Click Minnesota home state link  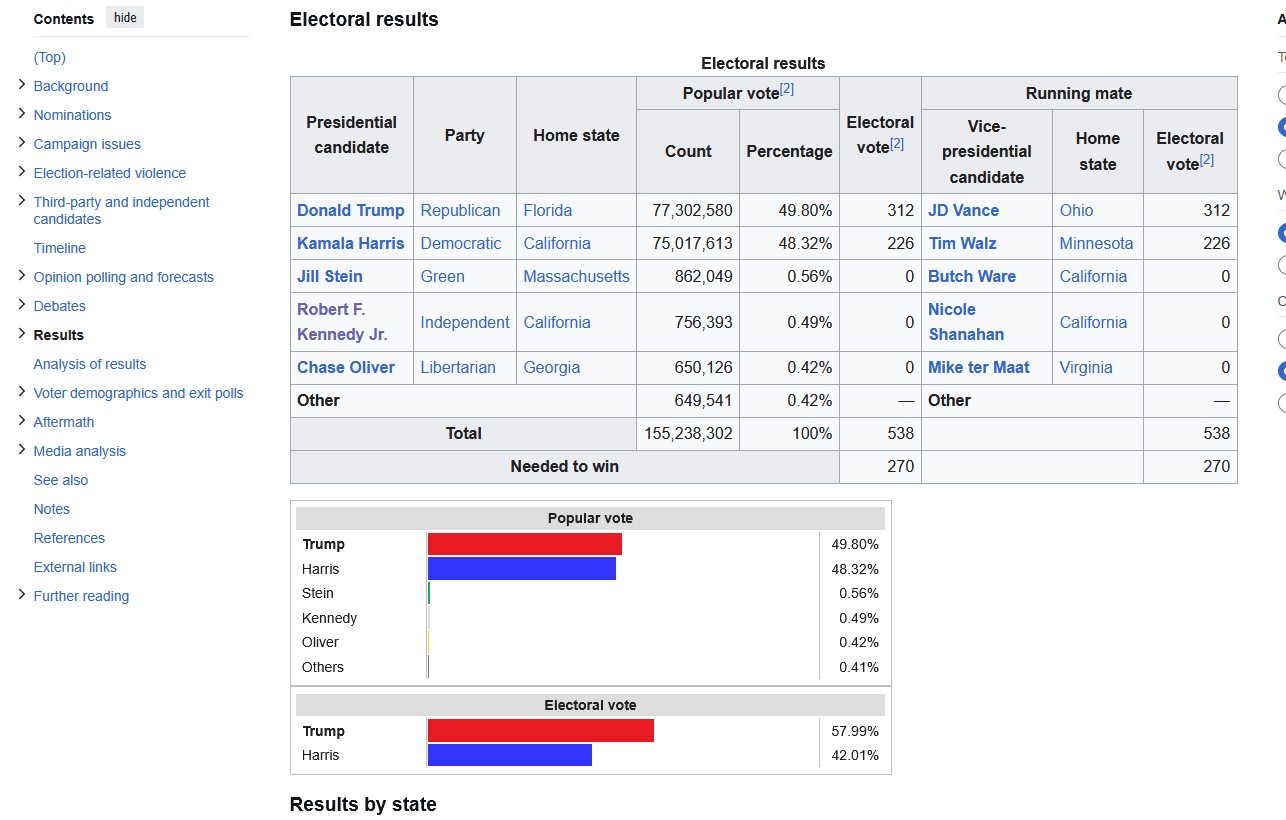1097,243
